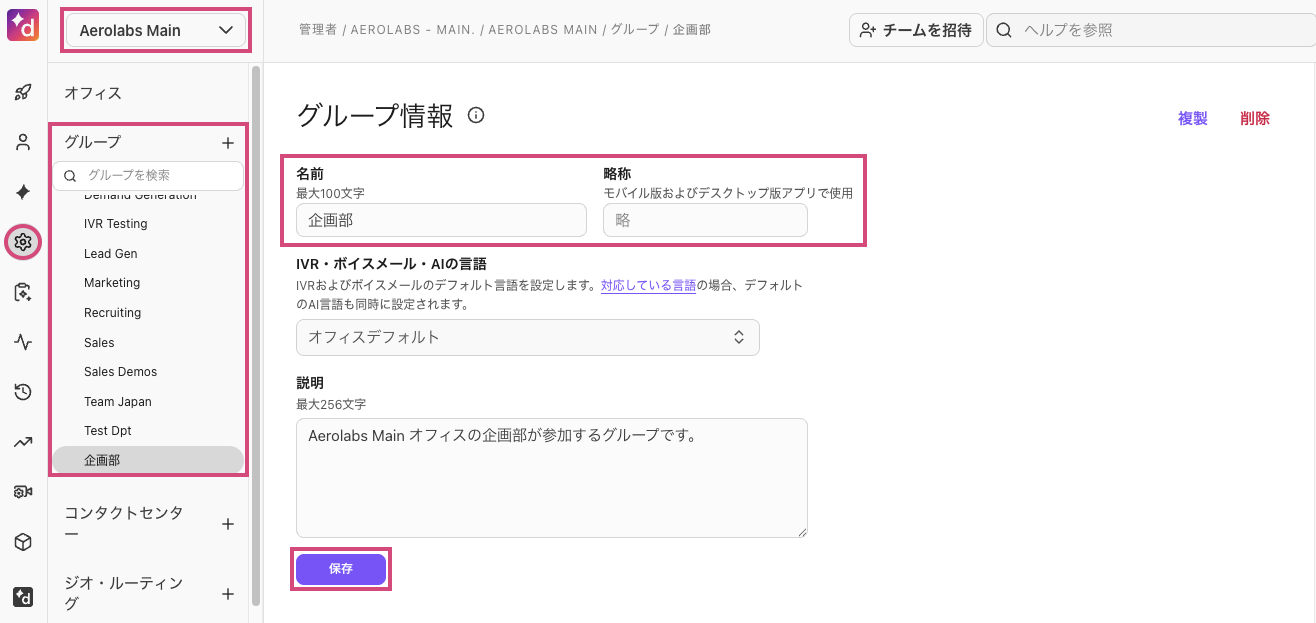
Task: Click the info icon beside グループ情報
Action: click(x=476, y=116)
